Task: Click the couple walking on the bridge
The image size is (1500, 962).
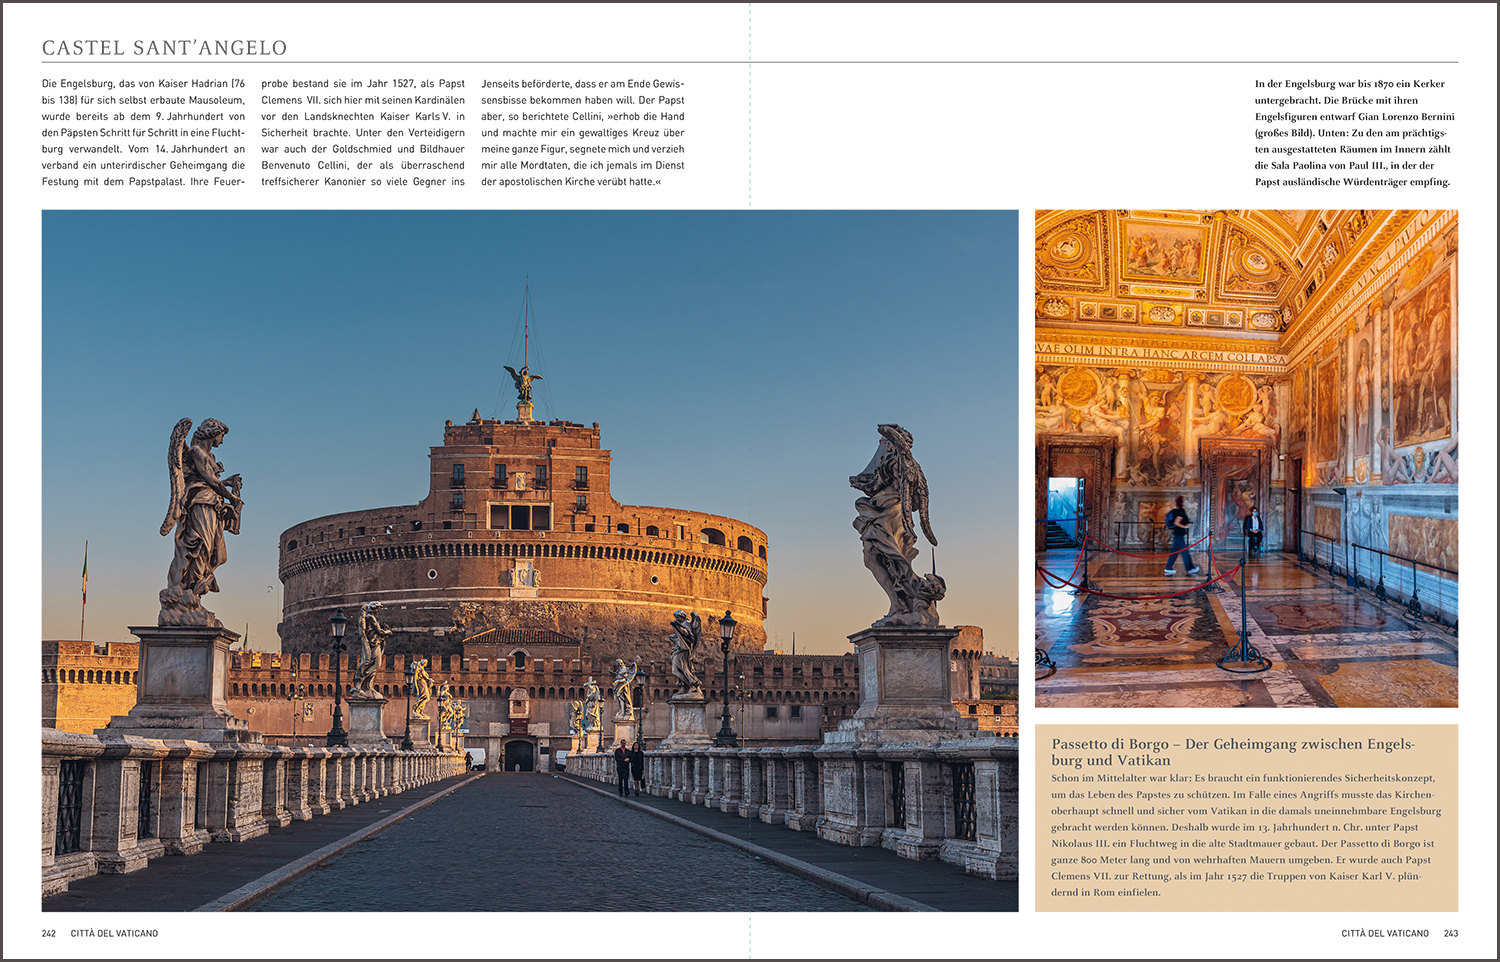Action: tap(629, 768)
